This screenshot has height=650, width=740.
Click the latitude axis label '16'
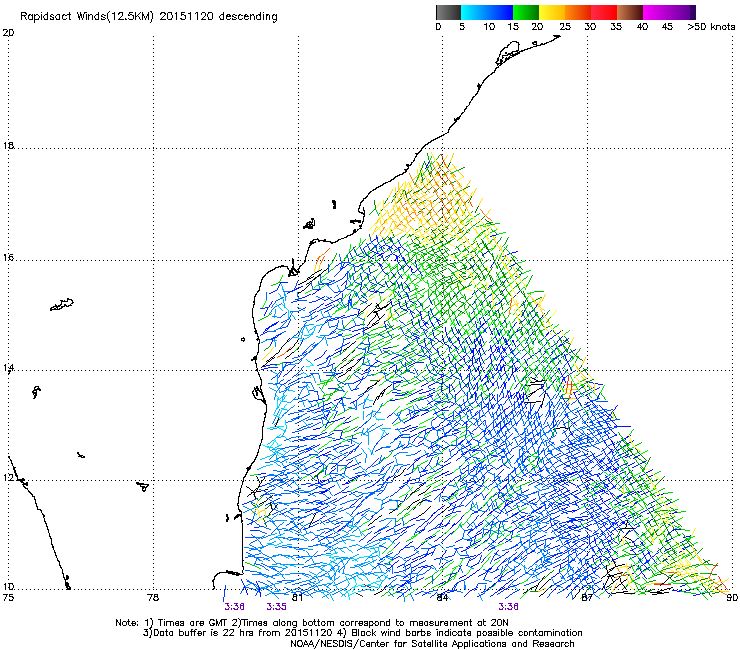8,258
